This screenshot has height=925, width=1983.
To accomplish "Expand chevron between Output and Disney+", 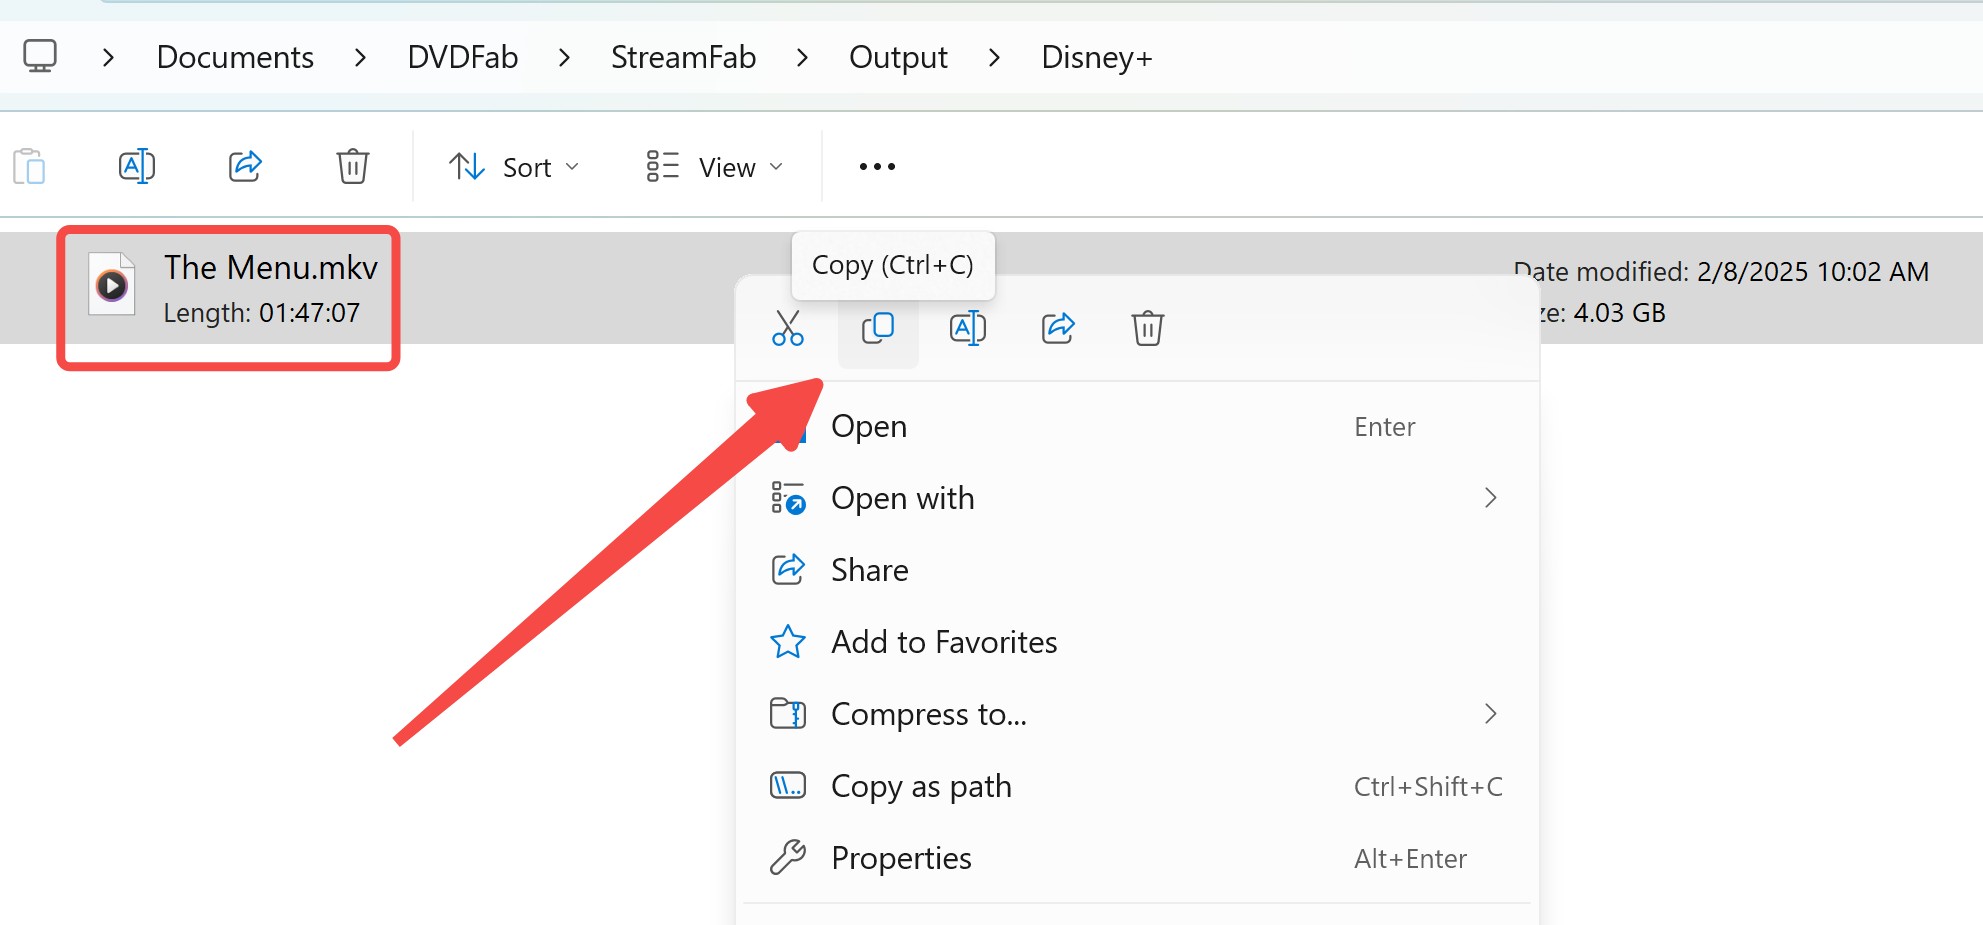I will point(994,58).
